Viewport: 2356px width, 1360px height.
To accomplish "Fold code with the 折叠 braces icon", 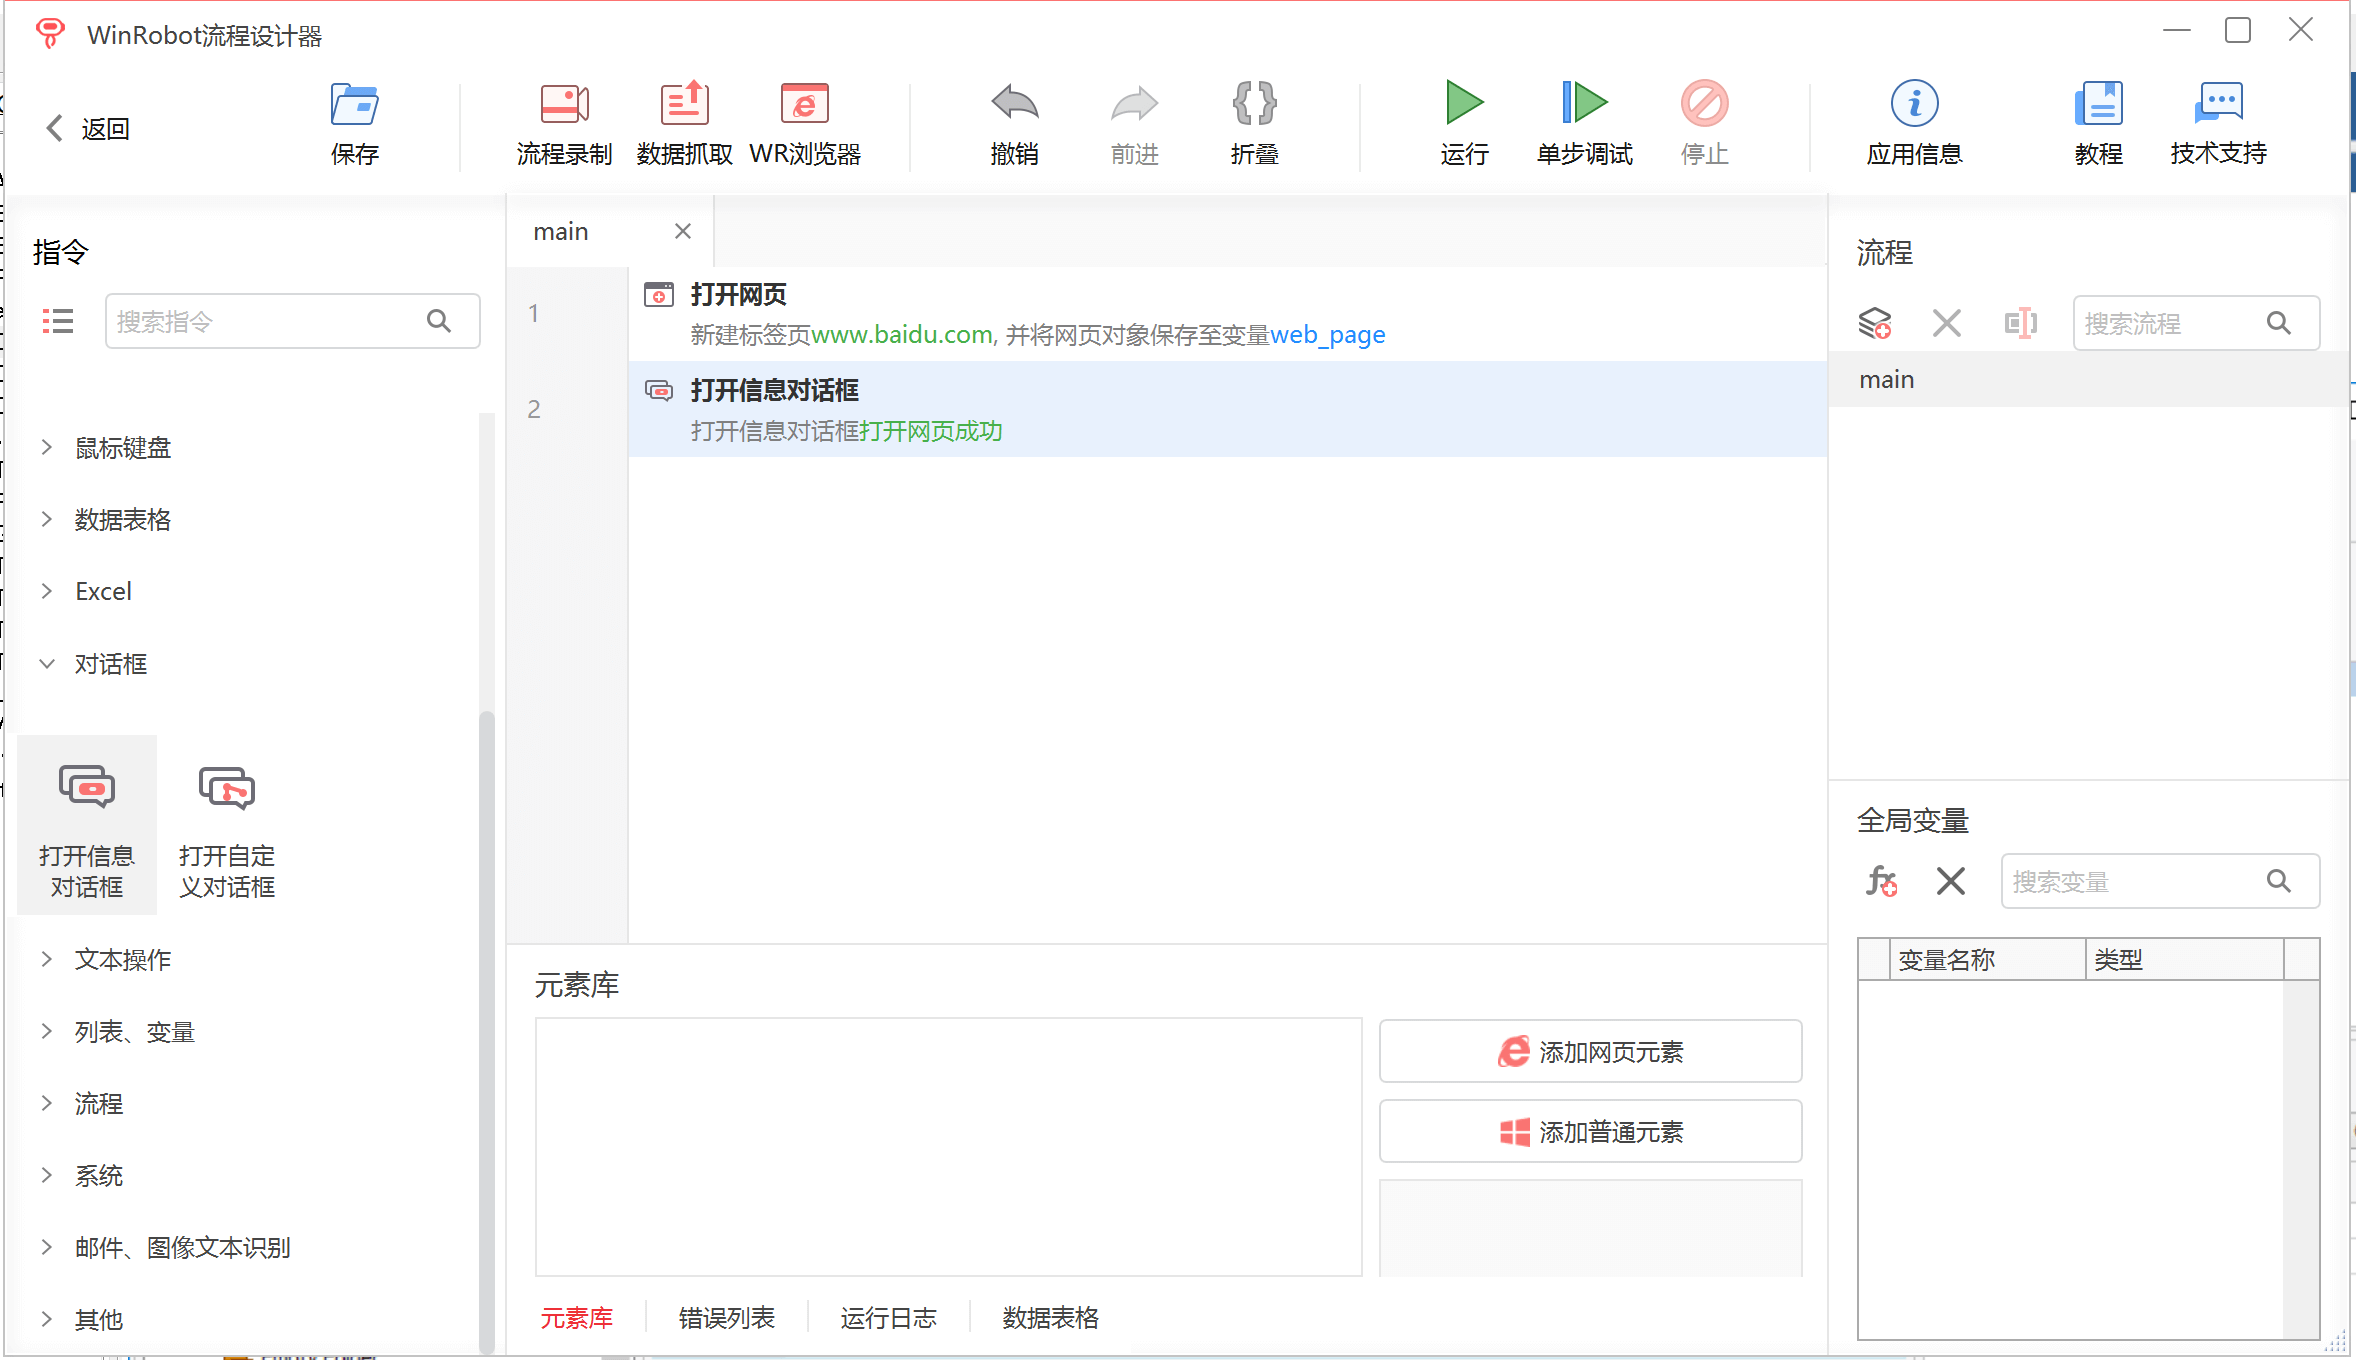I will [x=1254, y=104].
